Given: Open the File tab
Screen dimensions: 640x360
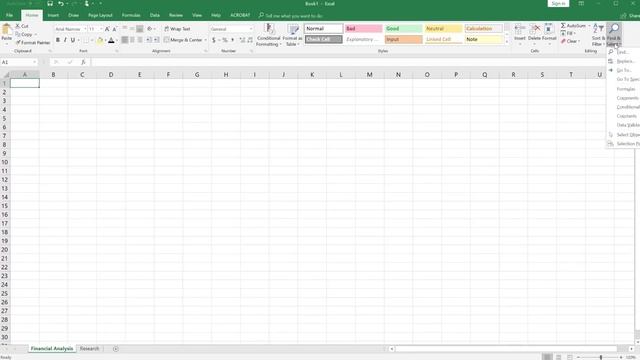Looking at the screenshot, I should (9, 15).
